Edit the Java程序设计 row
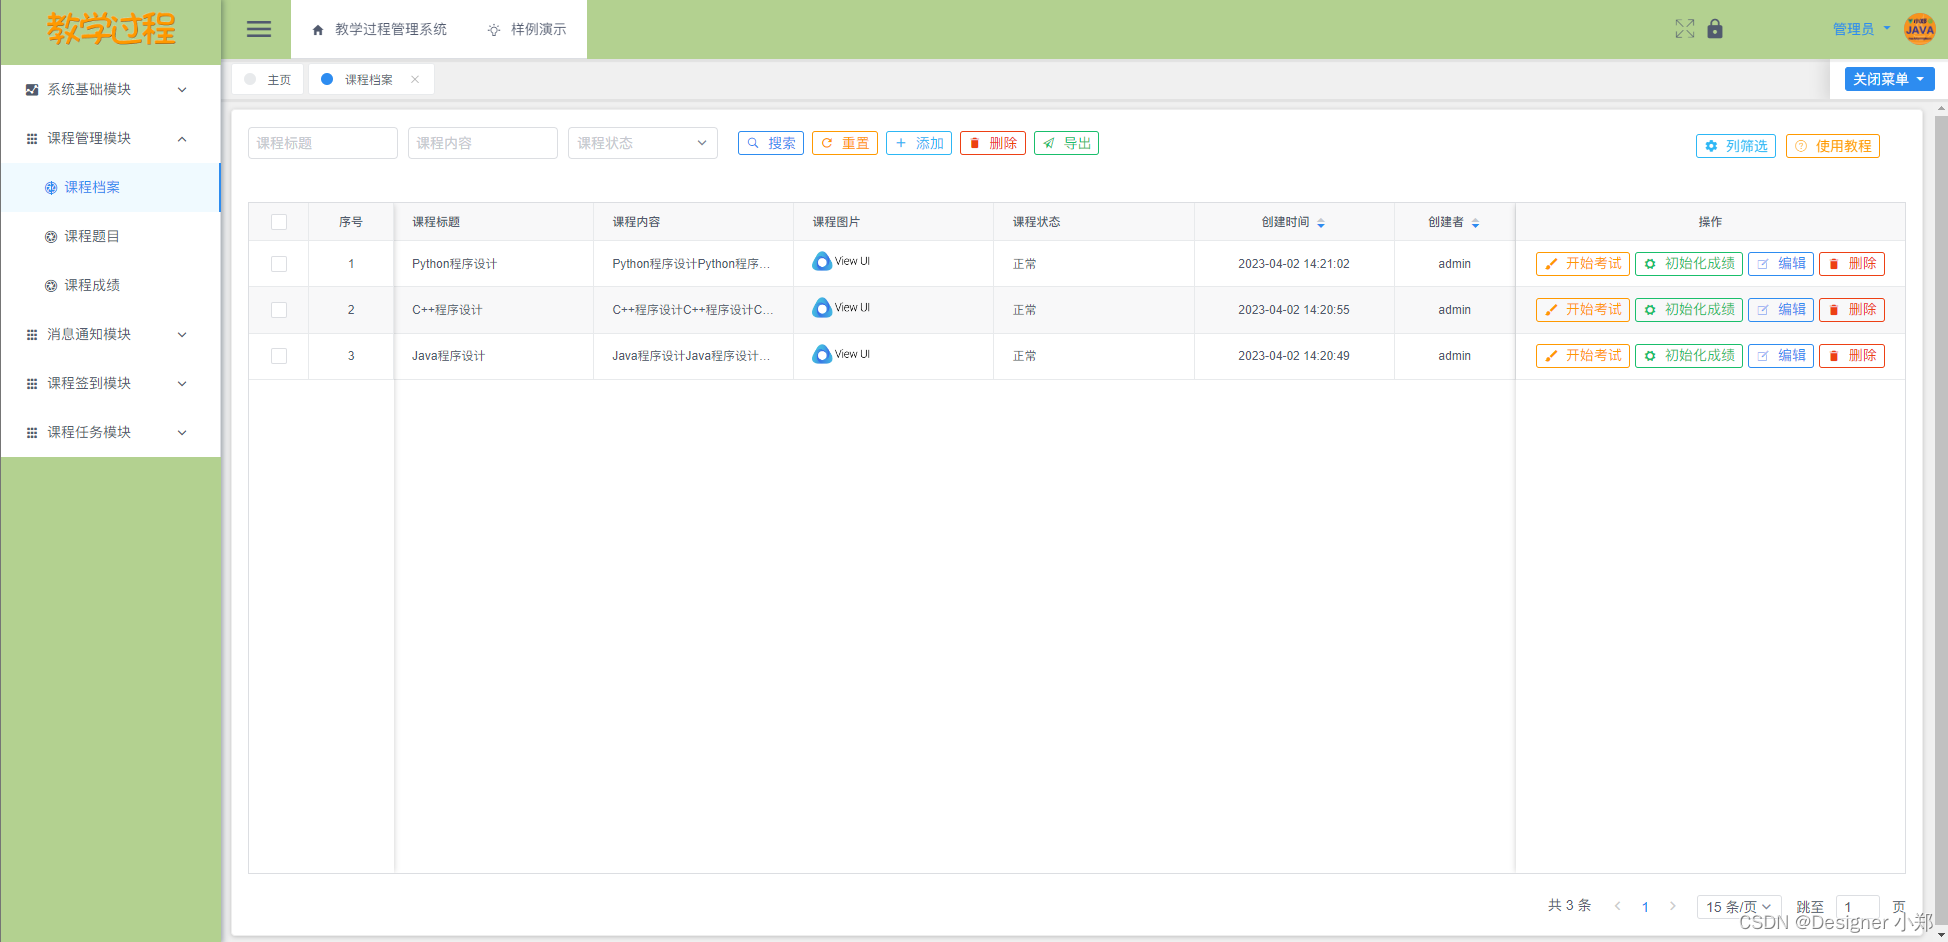This screenshot has width=1948, height=942. [x=1781, y=356]
